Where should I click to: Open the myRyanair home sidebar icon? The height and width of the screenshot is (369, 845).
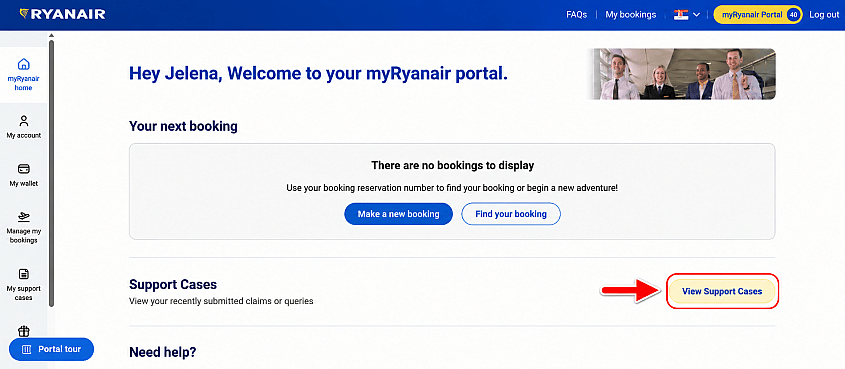[x=24, y=64]
